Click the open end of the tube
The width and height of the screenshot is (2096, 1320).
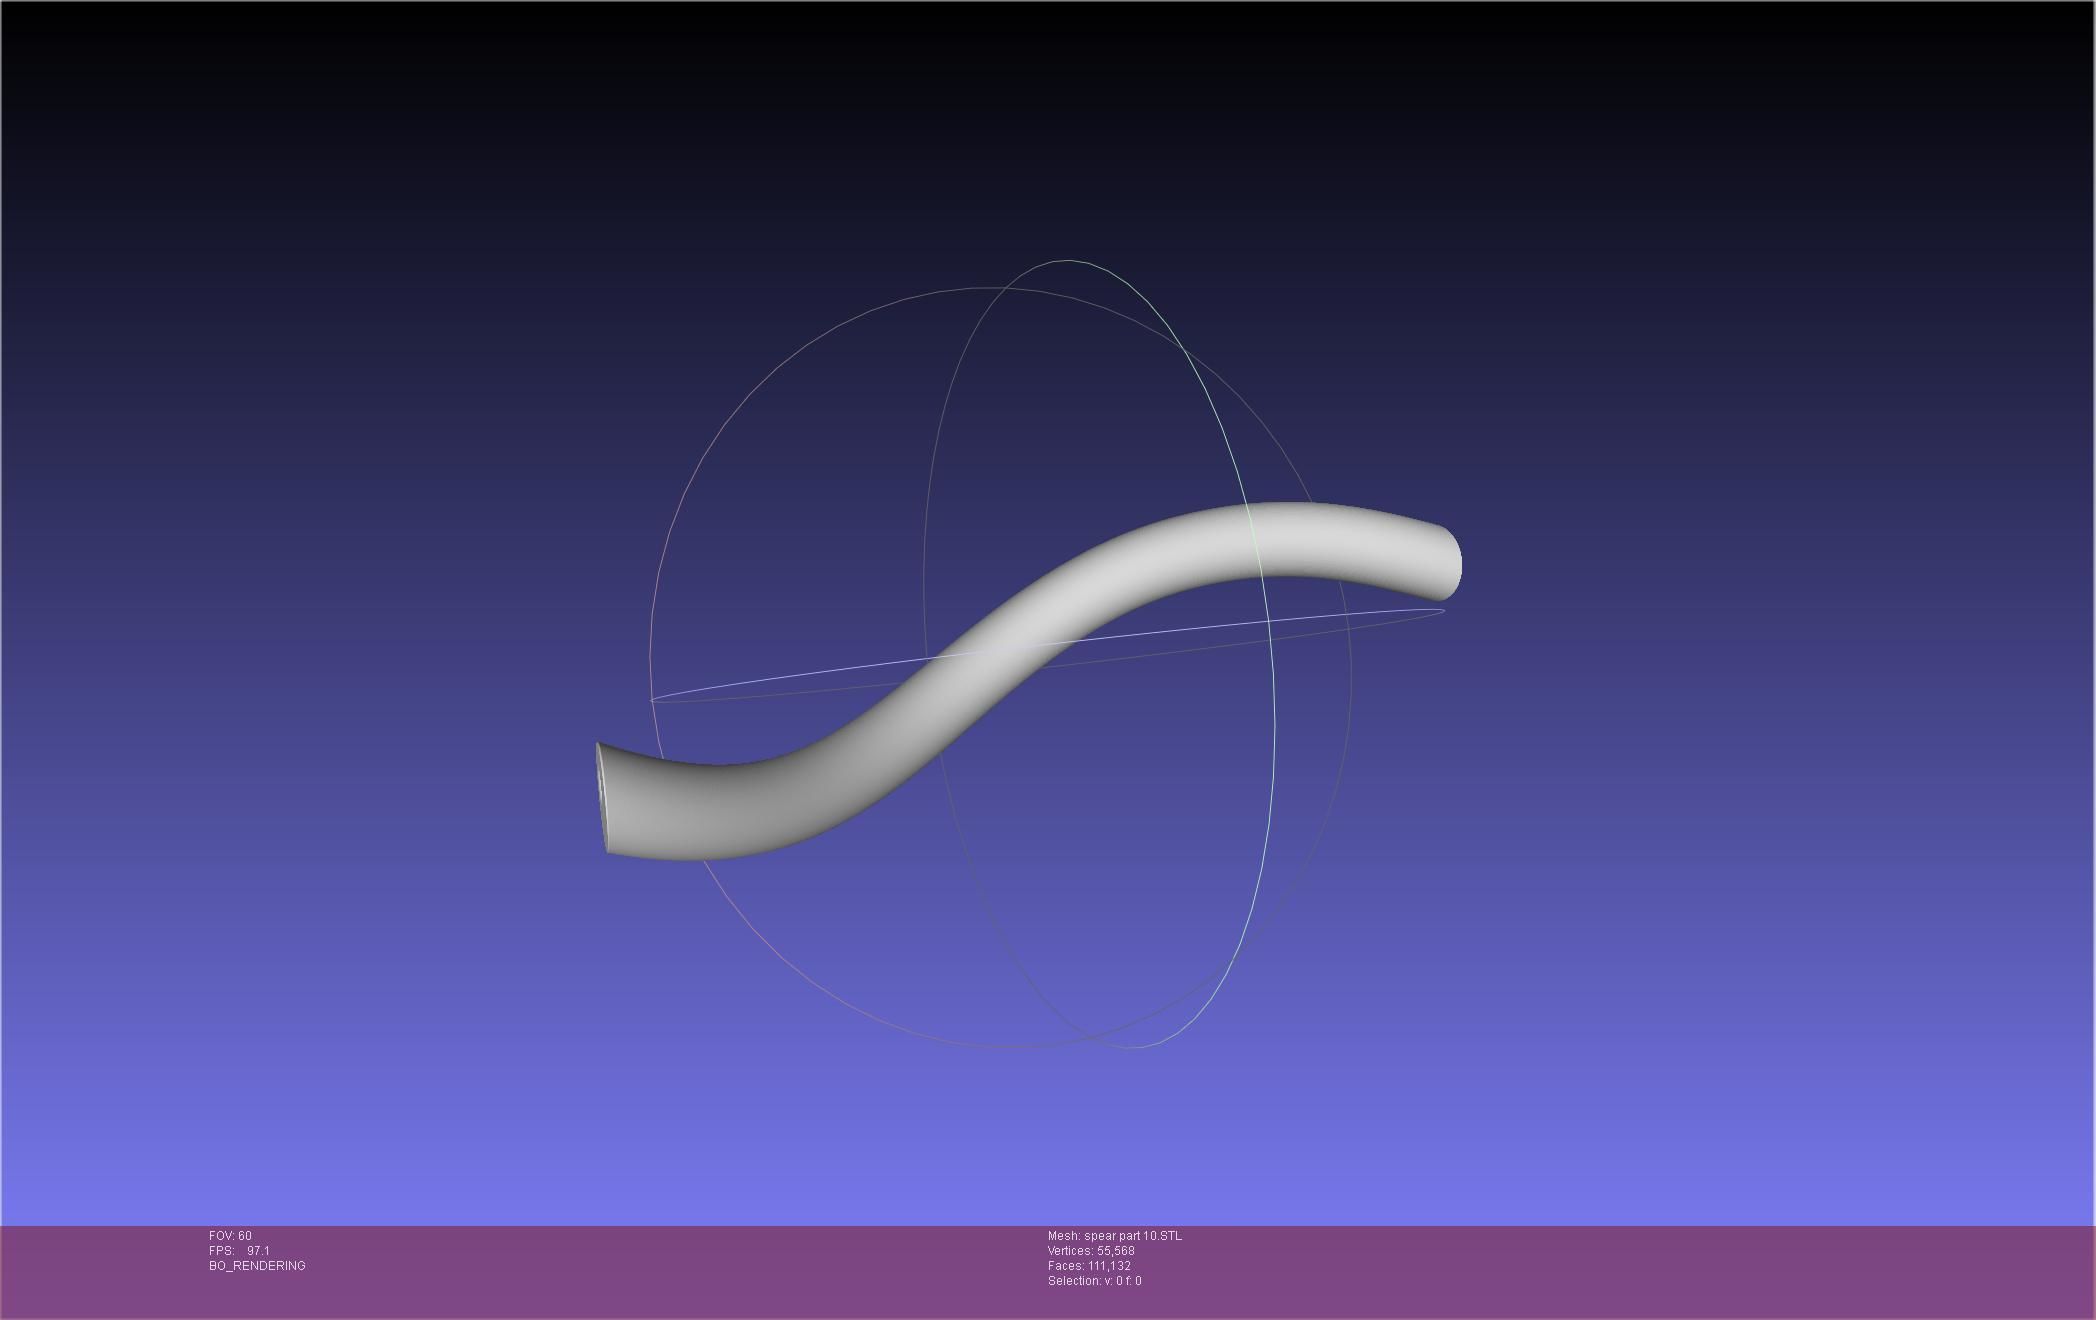602,798
